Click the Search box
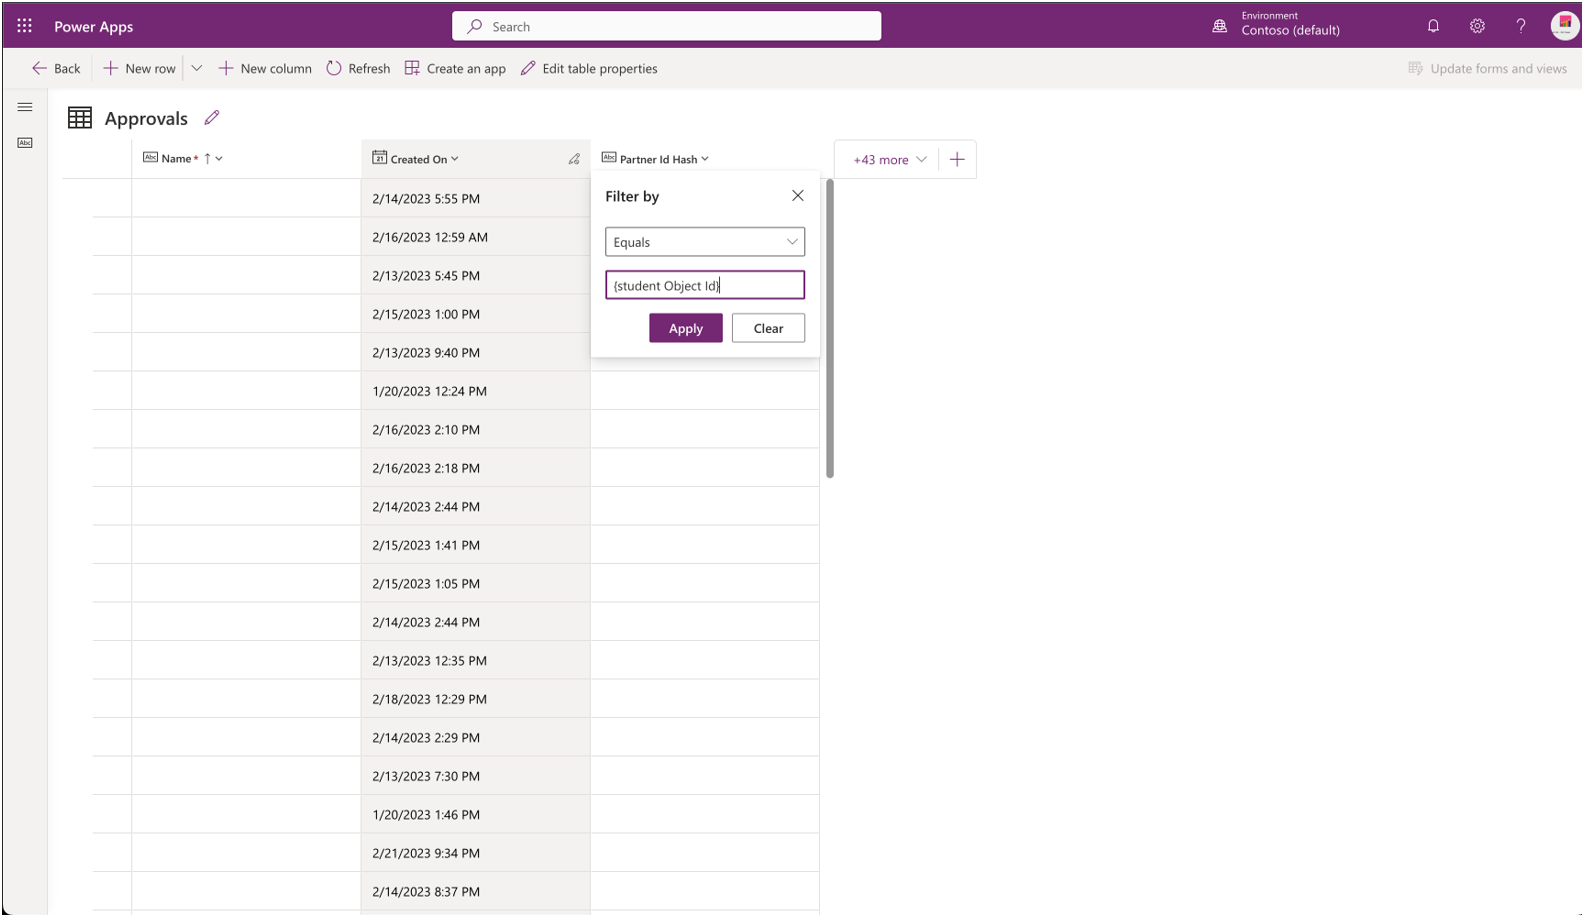The width and height of the screenshot is (1585, 916). tap(667, 26)
